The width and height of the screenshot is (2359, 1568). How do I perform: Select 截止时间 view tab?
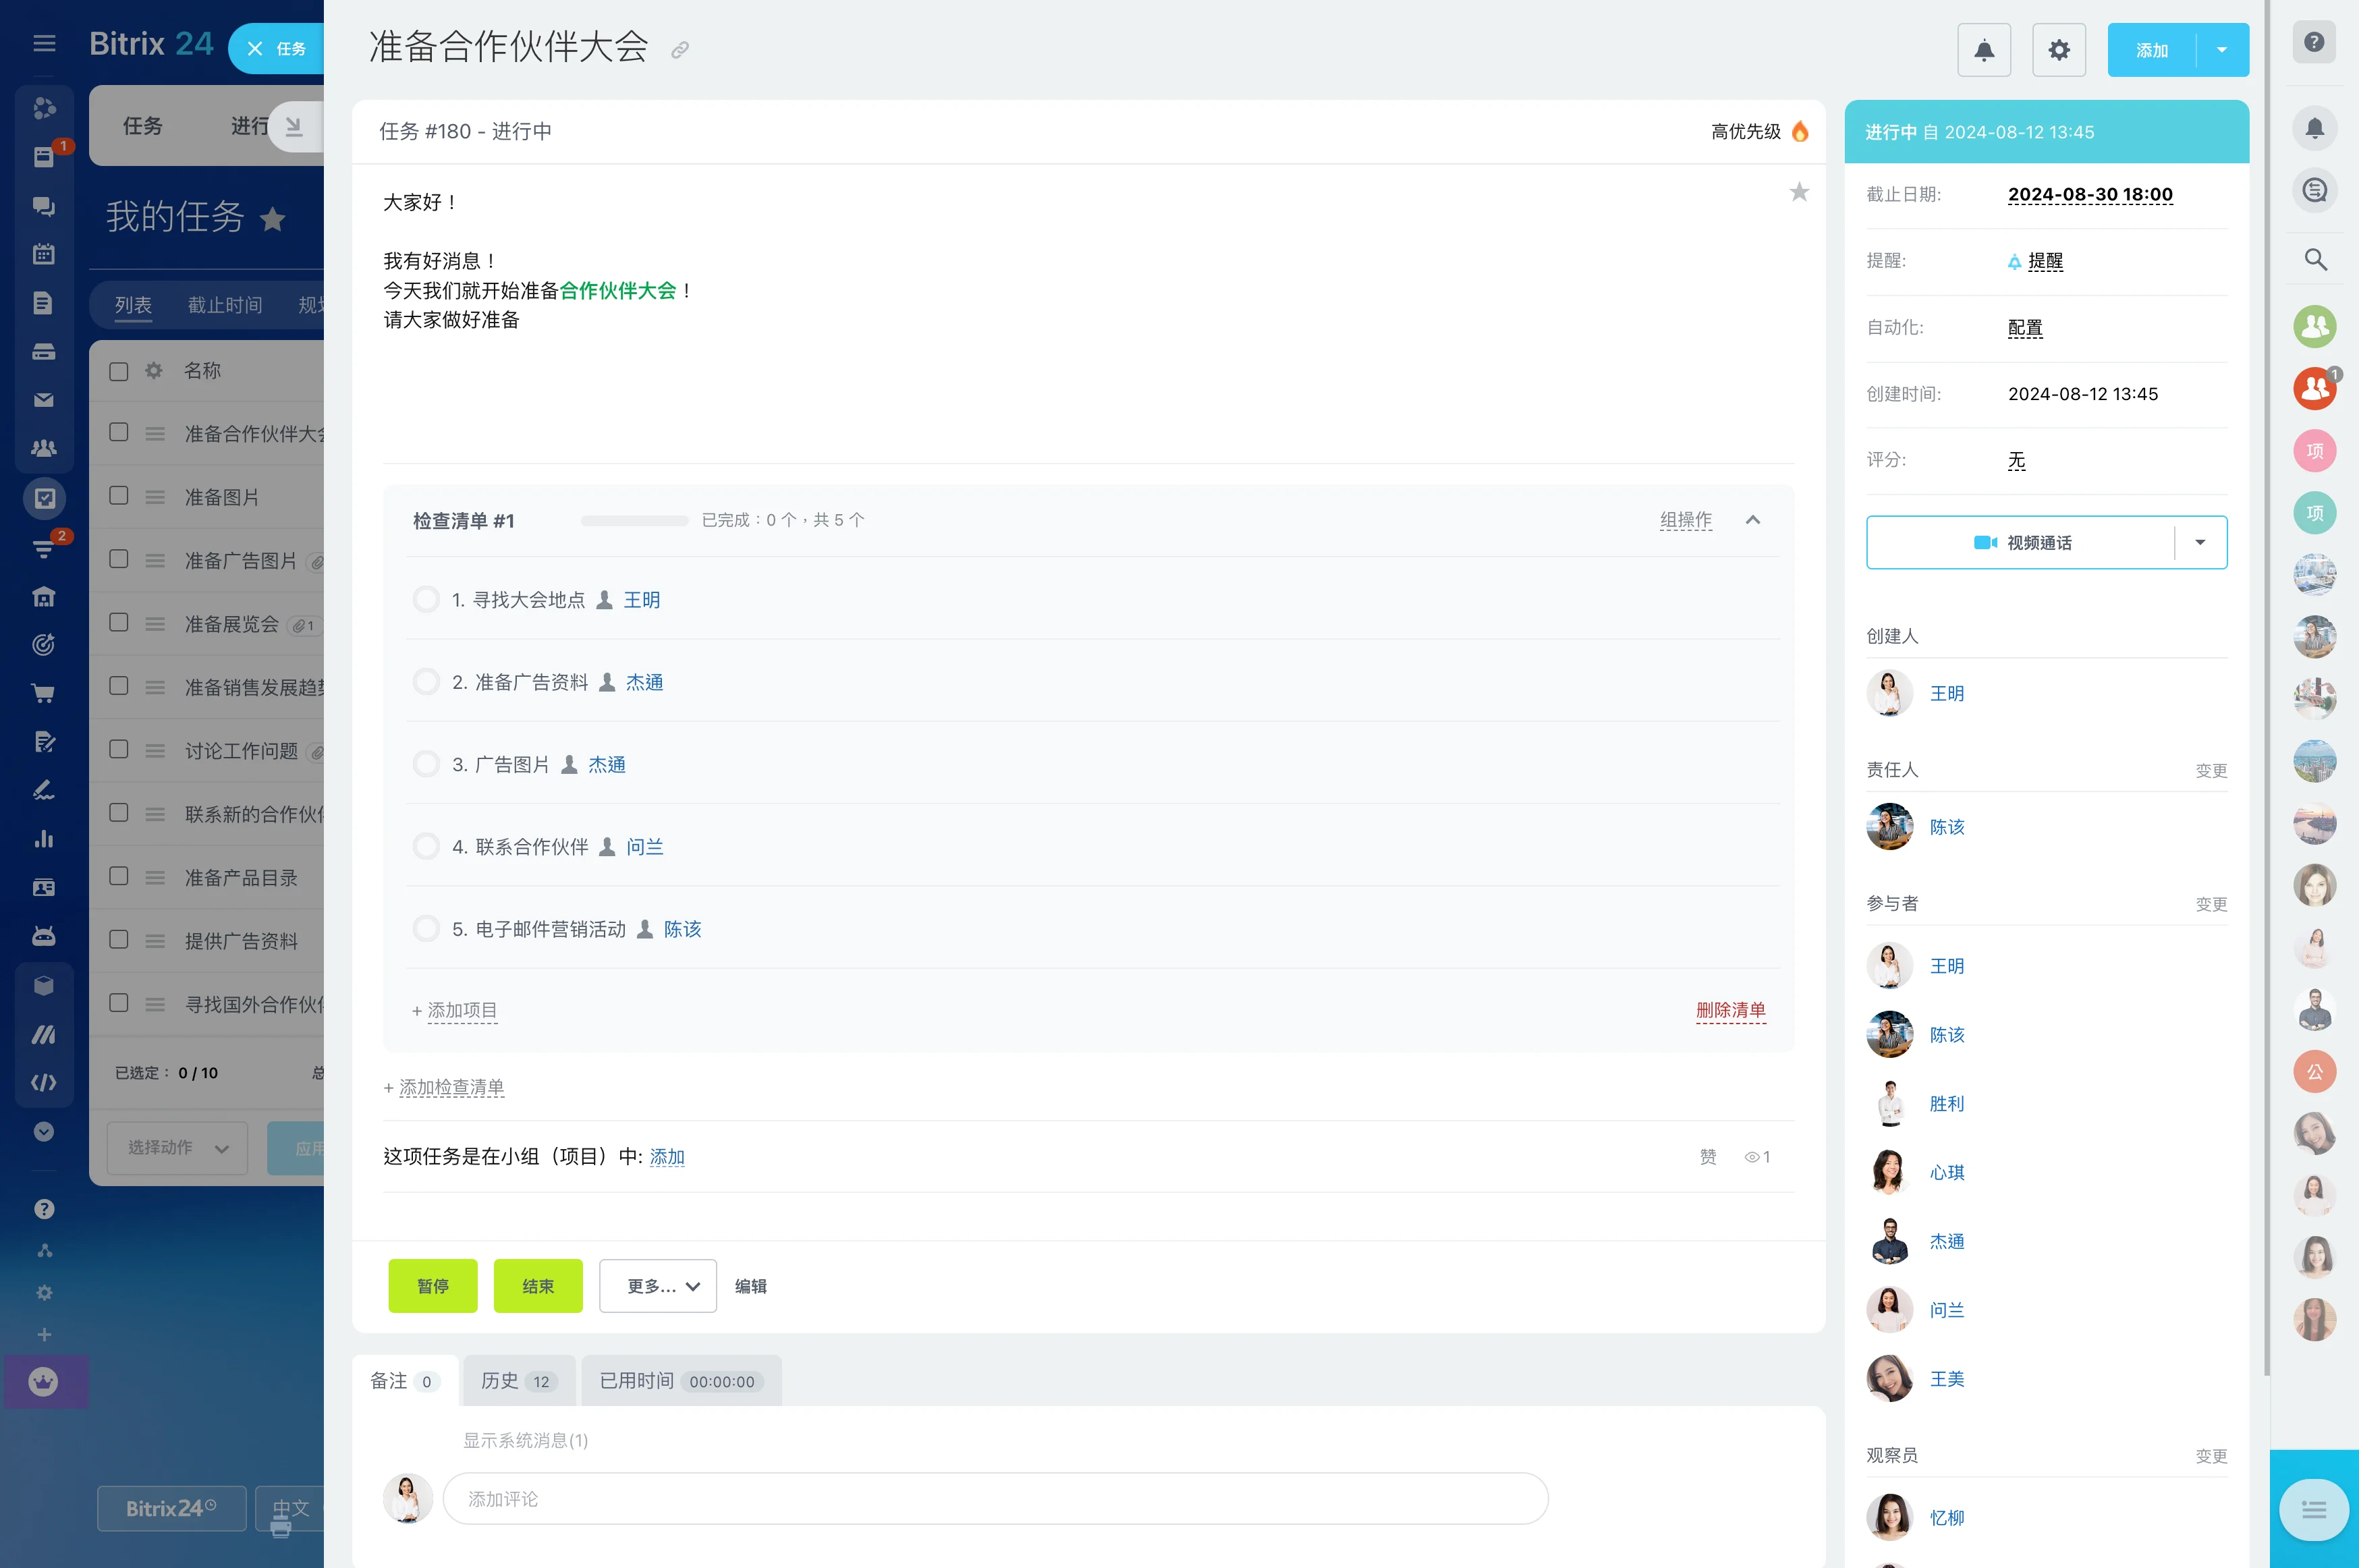[x=225, y=305]
